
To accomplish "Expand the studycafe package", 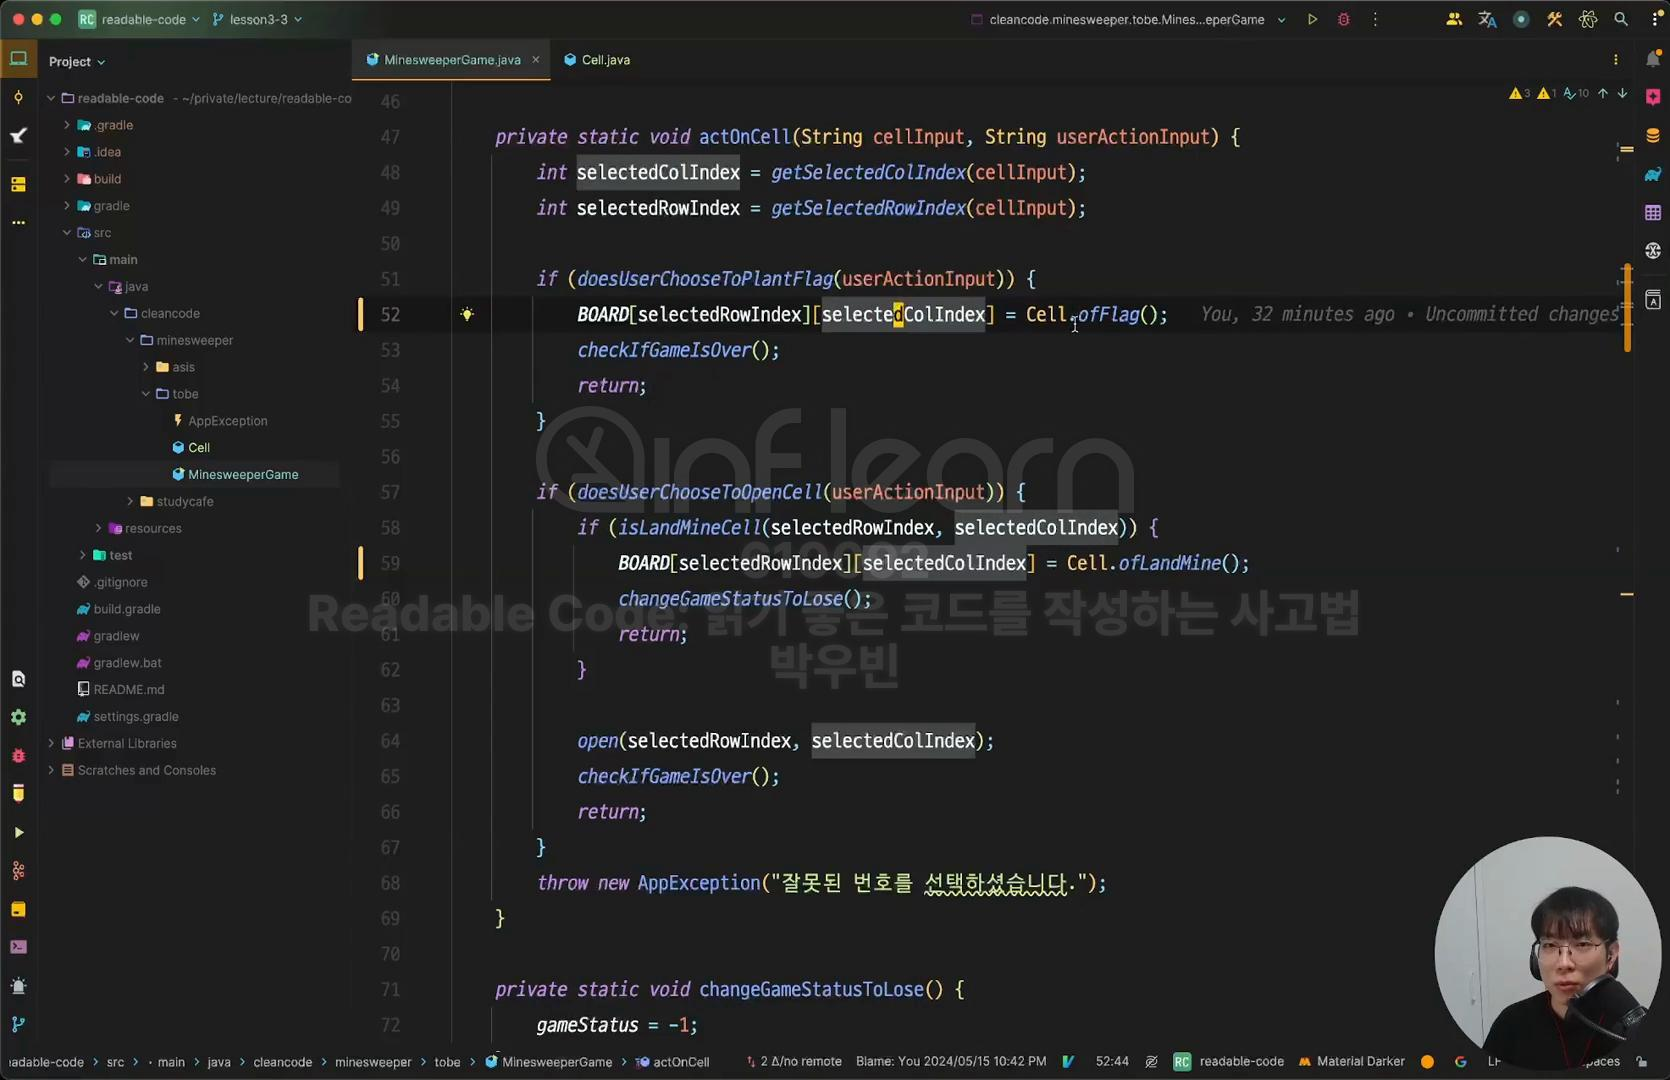I will [x=130, y=501].
